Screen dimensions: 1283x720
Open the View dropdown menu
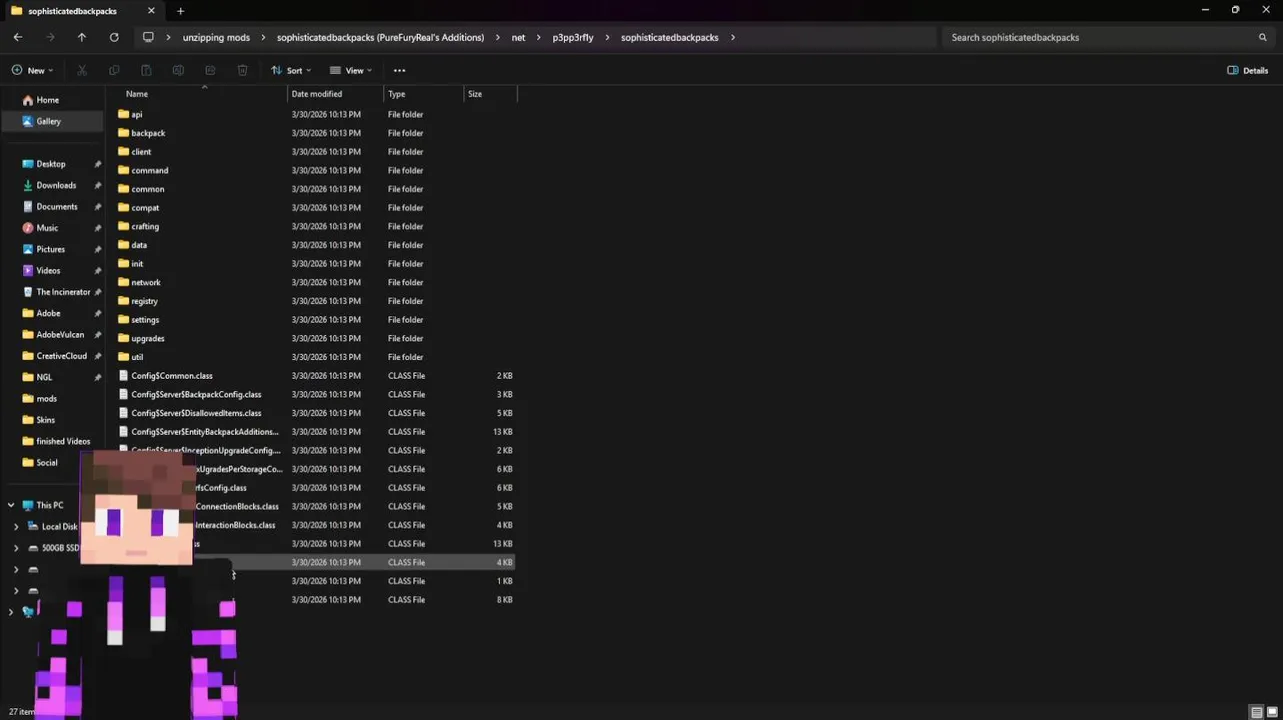(351, 70)
